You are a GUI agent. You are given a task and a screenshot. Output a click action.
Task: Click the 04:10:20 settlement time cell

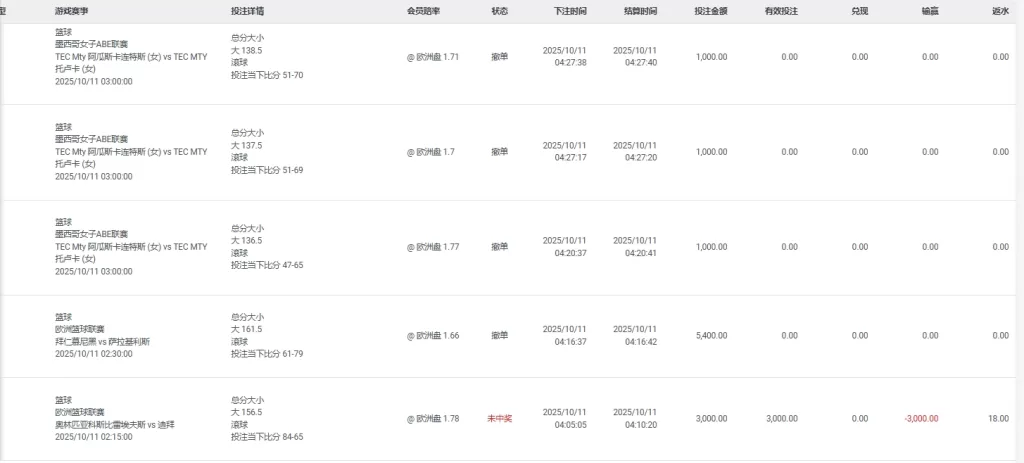pyautogui.click(x=634, y=424)
